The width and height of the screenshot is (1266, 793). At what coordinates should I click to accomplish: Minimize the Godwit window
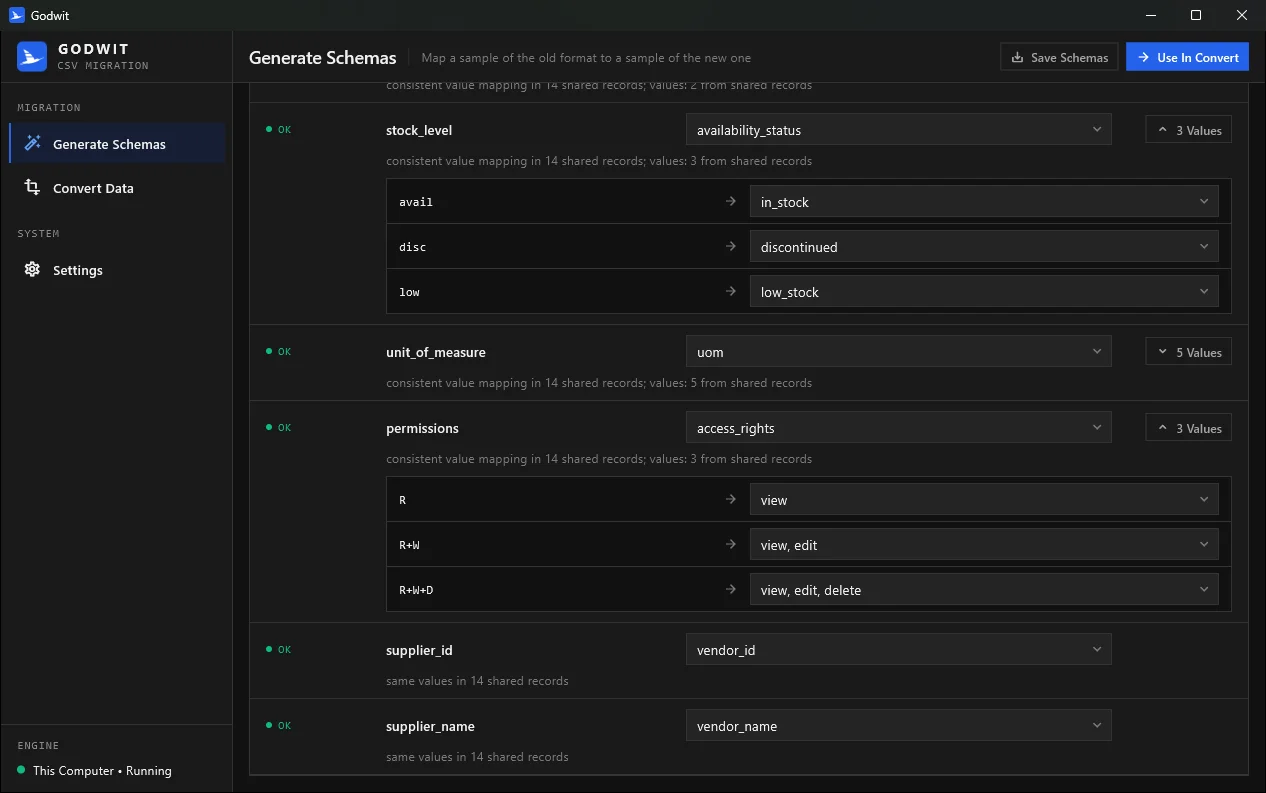1150,15
